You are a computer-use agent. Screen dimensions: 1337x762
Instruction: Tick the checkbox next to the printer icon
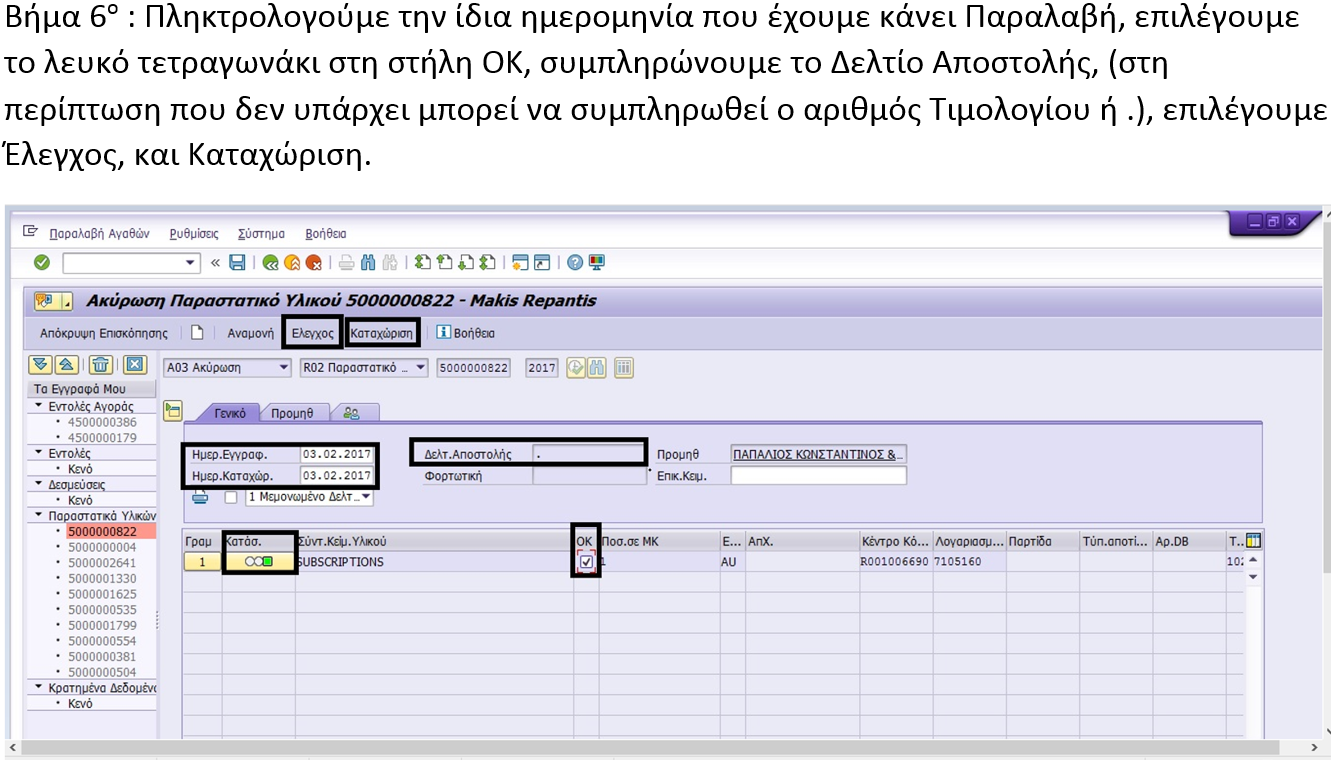(x=231, y=497)
